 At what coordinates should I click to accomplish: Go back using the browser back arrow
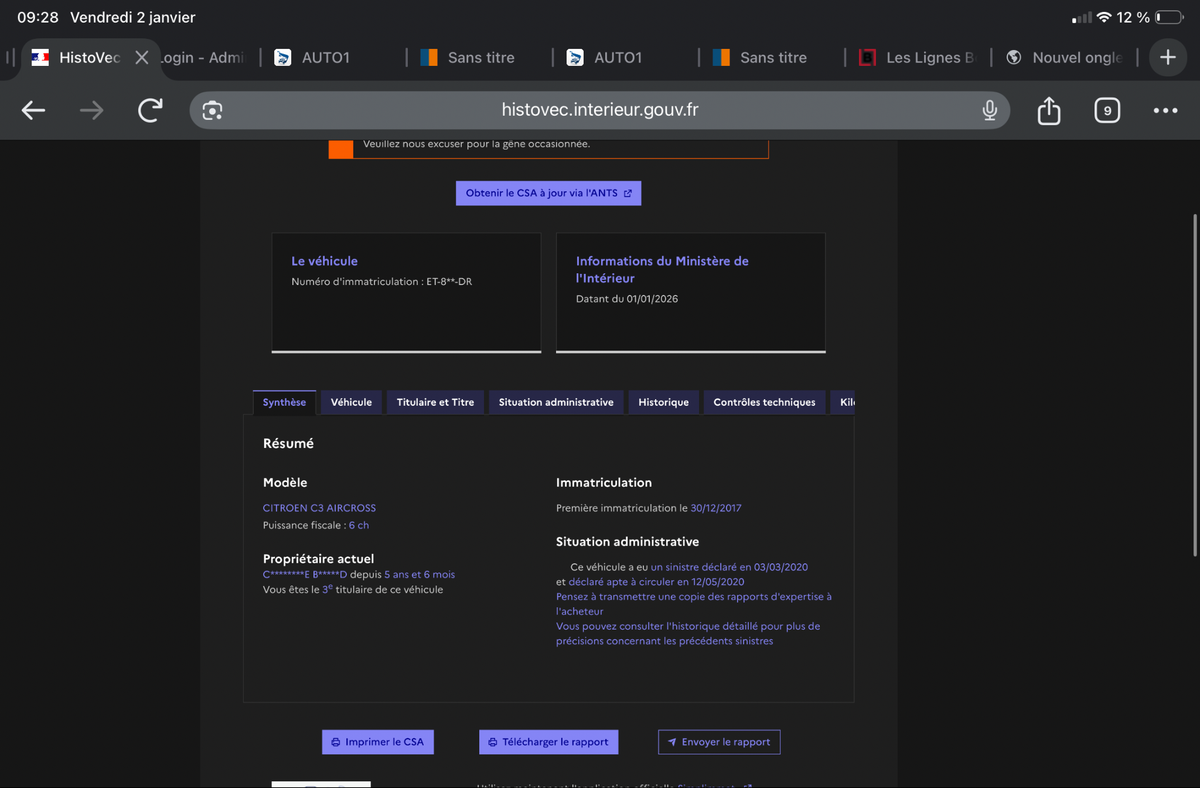(x=33, y=110)
